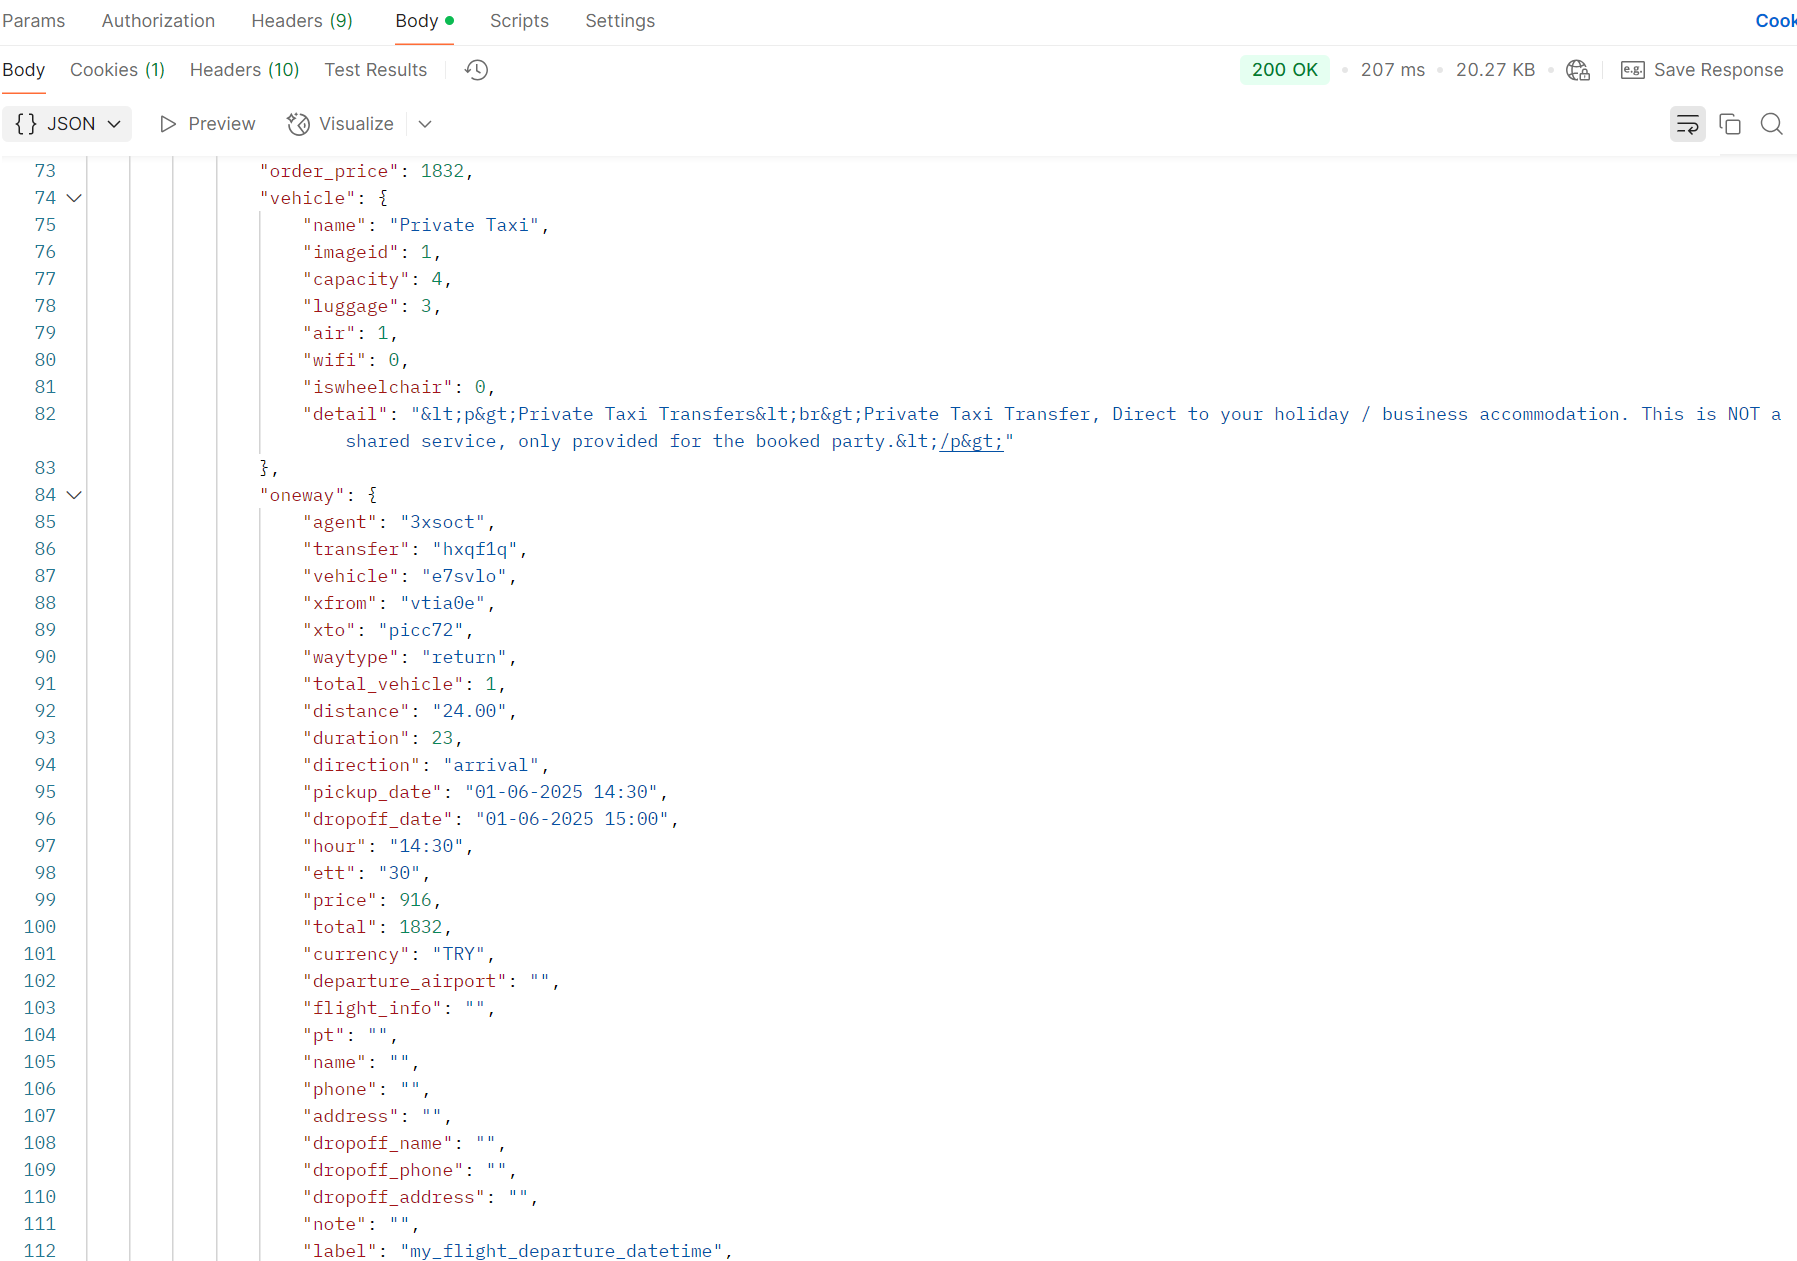Collapse the oneway object on line 84
The height and width of the screenshot is (1261, 1797).
point(74,495)
